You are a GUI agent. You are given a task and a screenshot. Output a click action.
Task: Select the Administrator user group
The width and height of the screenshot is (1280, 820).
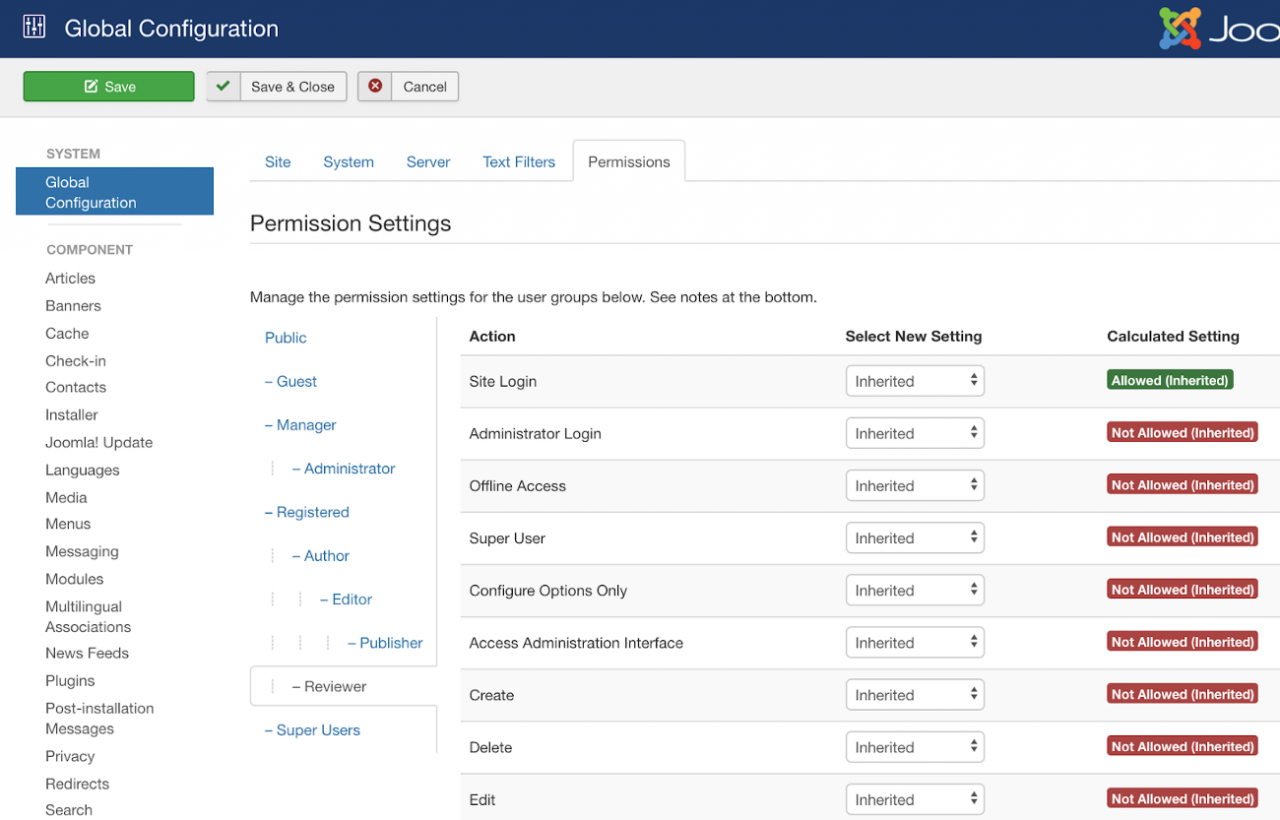click(344, 469)
